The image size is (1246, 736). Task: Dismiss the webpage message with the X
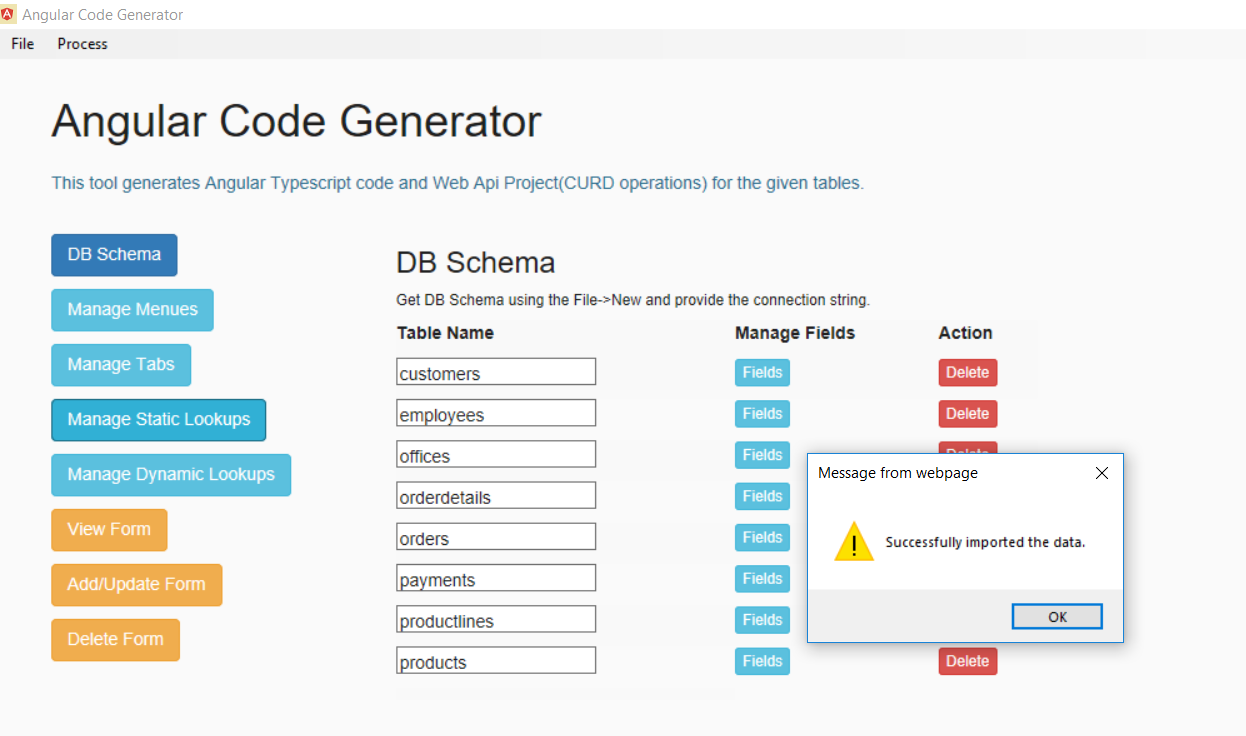1101,473
